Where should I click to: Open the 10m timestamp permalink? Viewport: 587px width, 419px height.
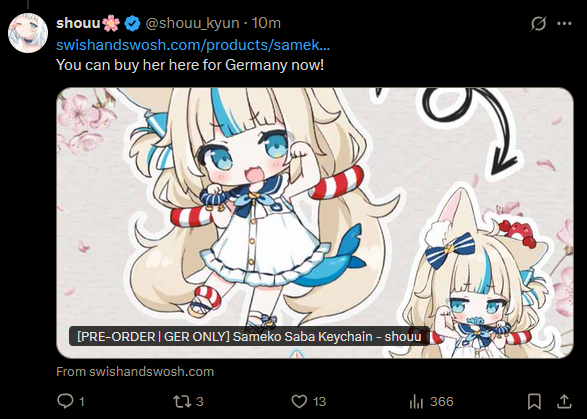[x=266, y=23]
